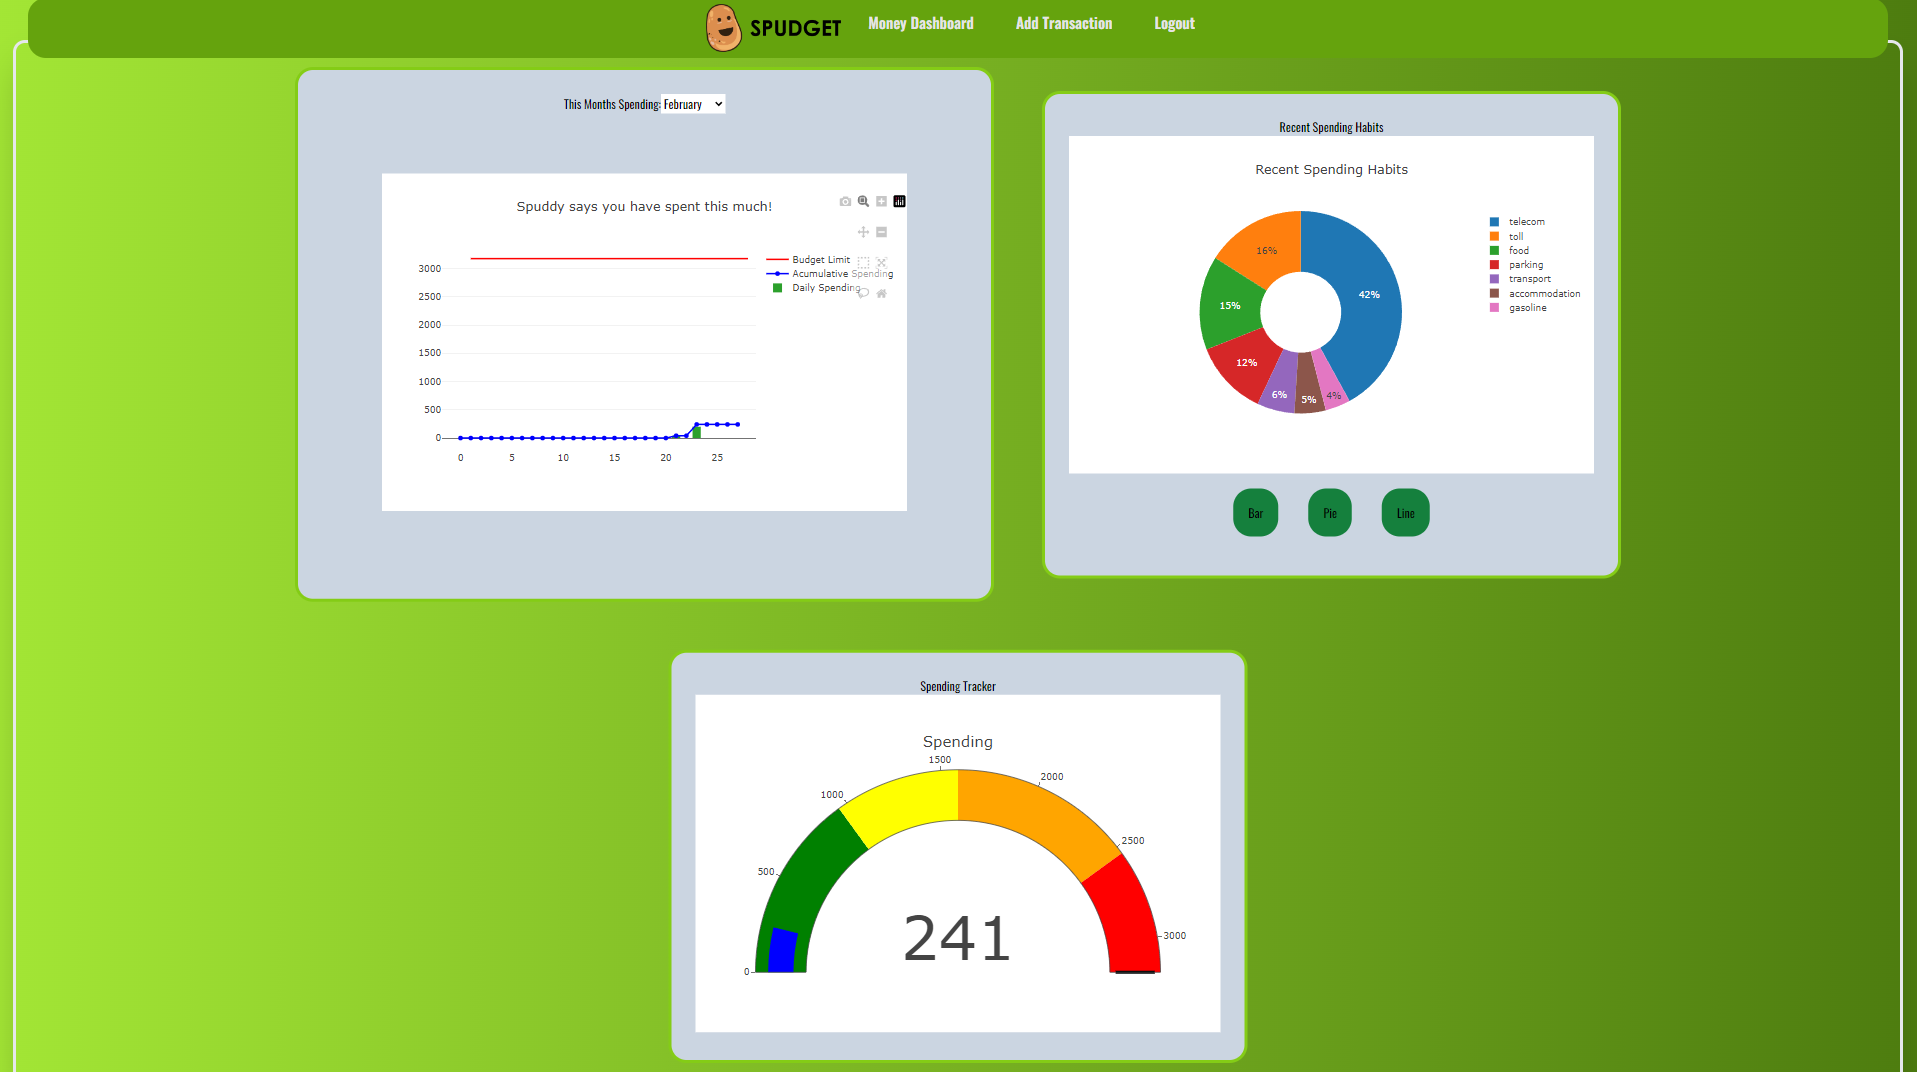Click the camera icon to download chart
The image size is (1917, 1072).
[845, 201]
